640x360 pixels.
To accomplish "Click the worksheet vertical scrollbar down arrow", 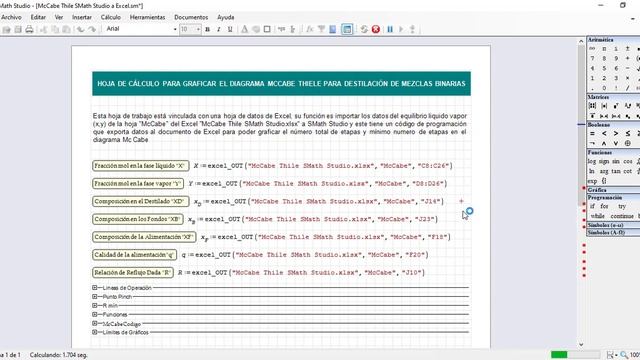I will pyautogui.click(x=581, y=344).
